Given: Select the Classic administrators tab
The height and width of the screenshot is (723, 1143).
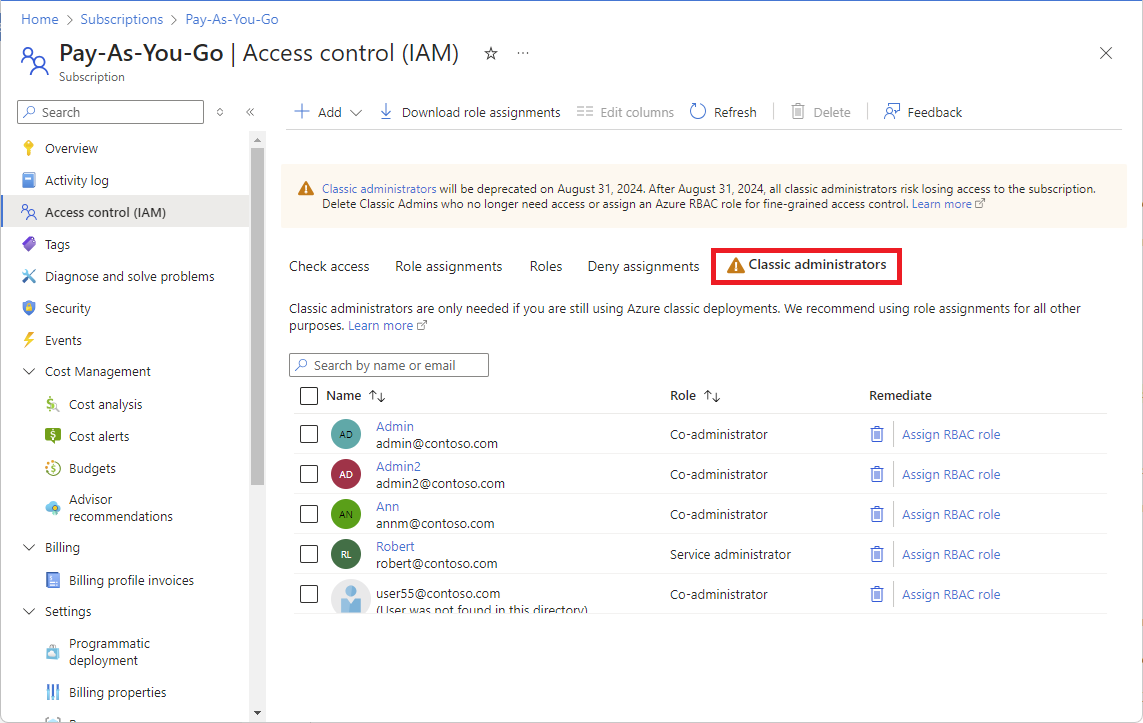Looking at the screenshot, I should (x=807, y=265).
